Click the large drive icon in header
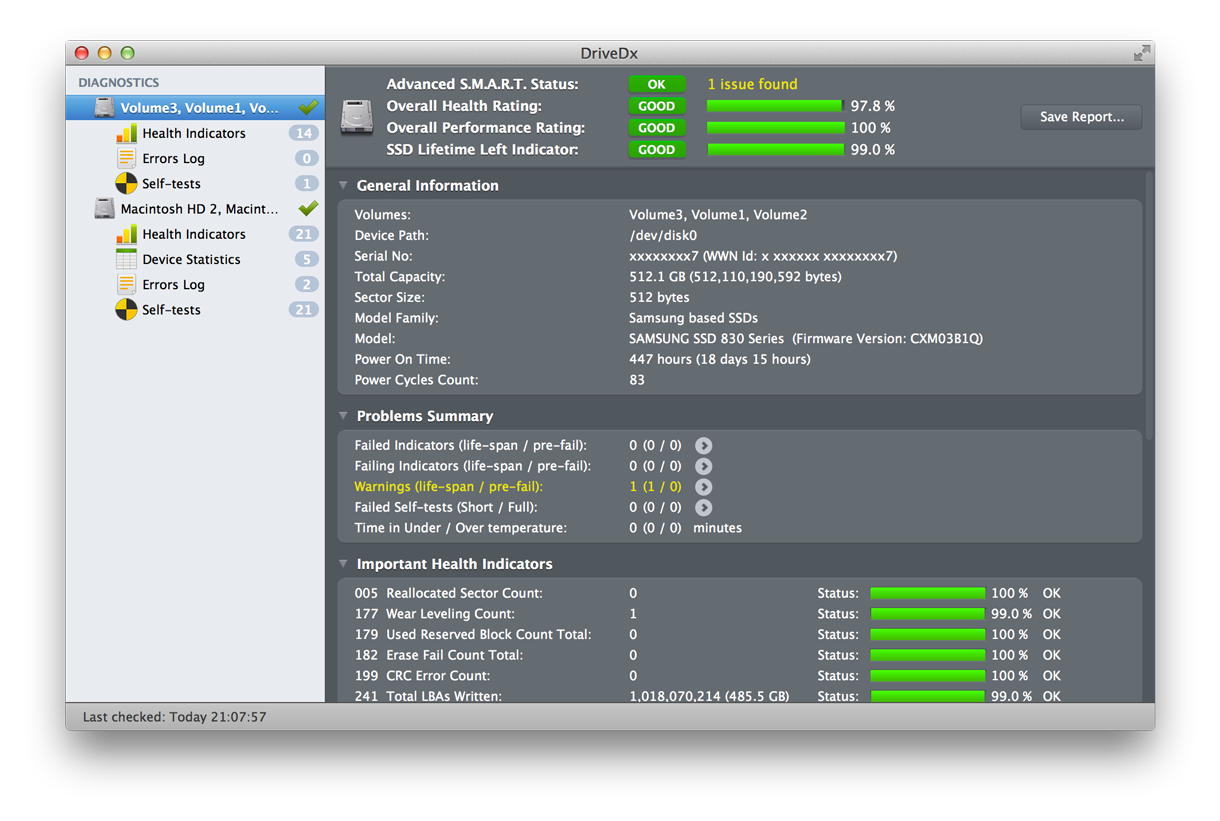1220x821 pixels. (357, 117)
